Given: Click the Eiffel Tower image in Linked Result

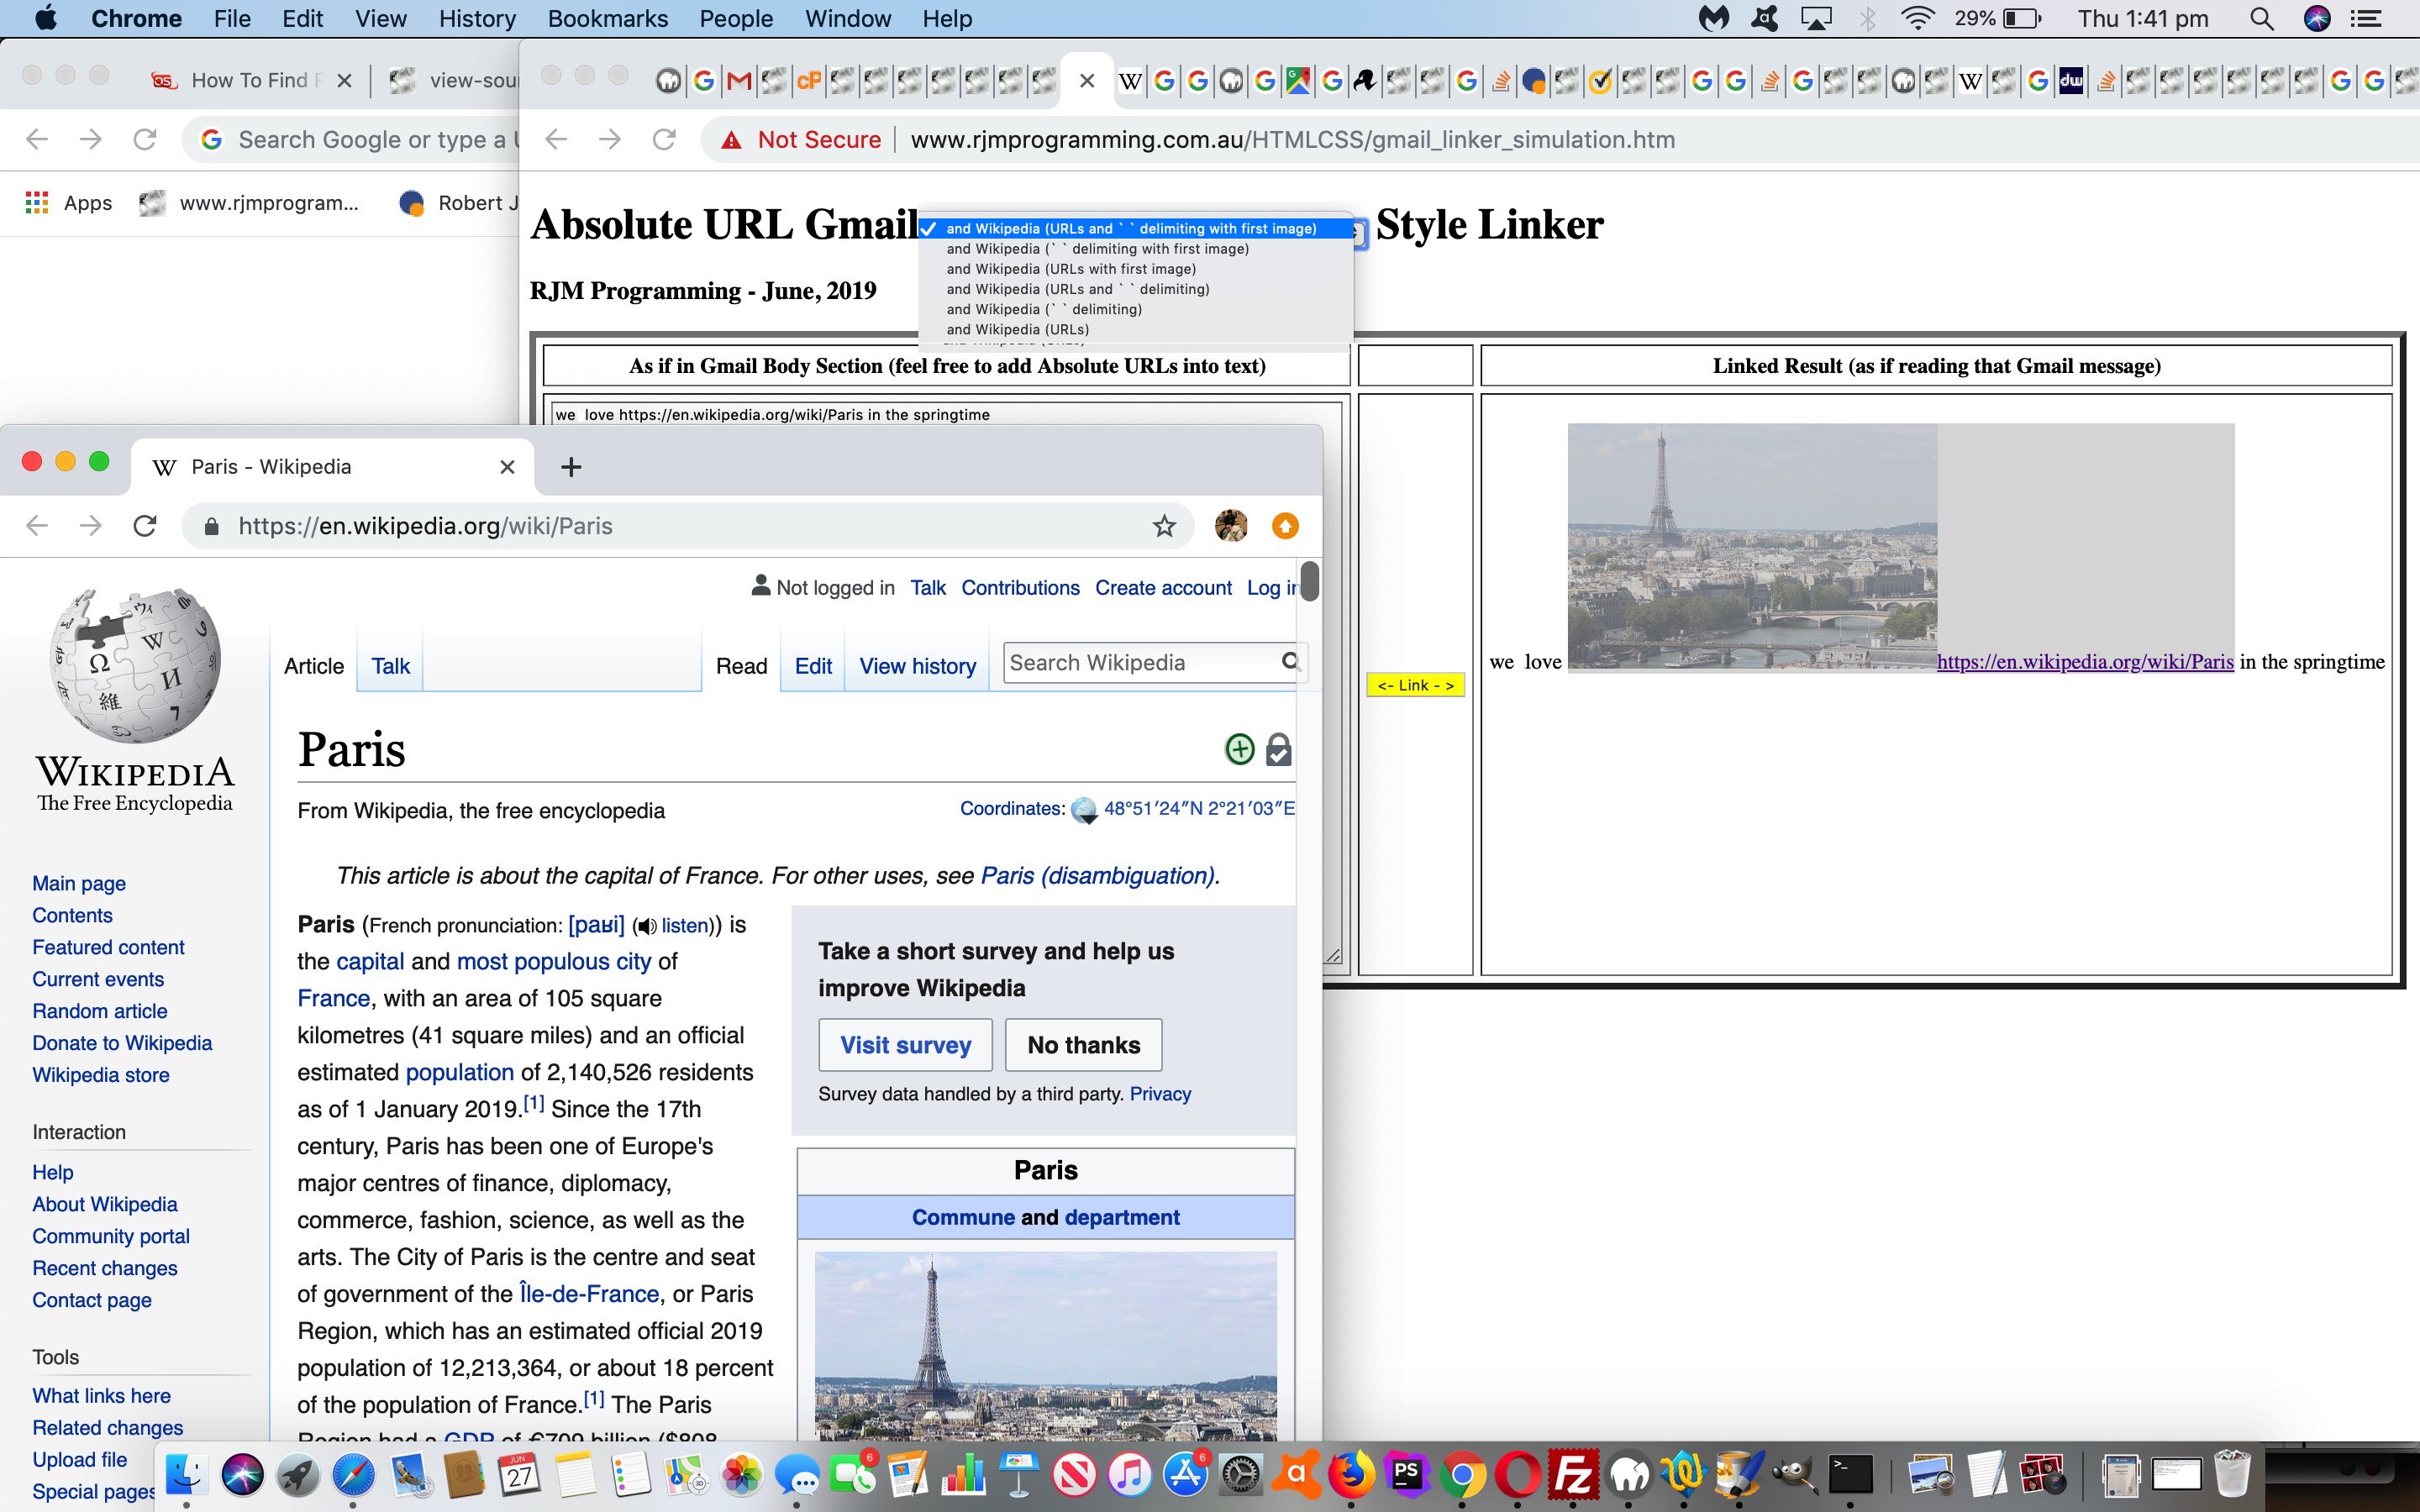Looking at the screenshot, I should (x=1752, y=547).
